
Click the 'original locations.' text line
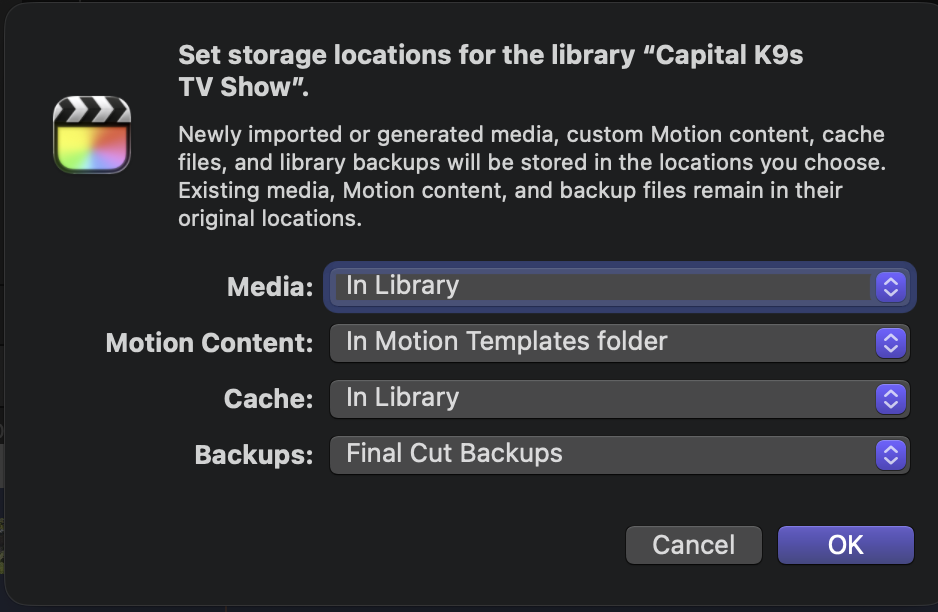[x=270, y=218]
